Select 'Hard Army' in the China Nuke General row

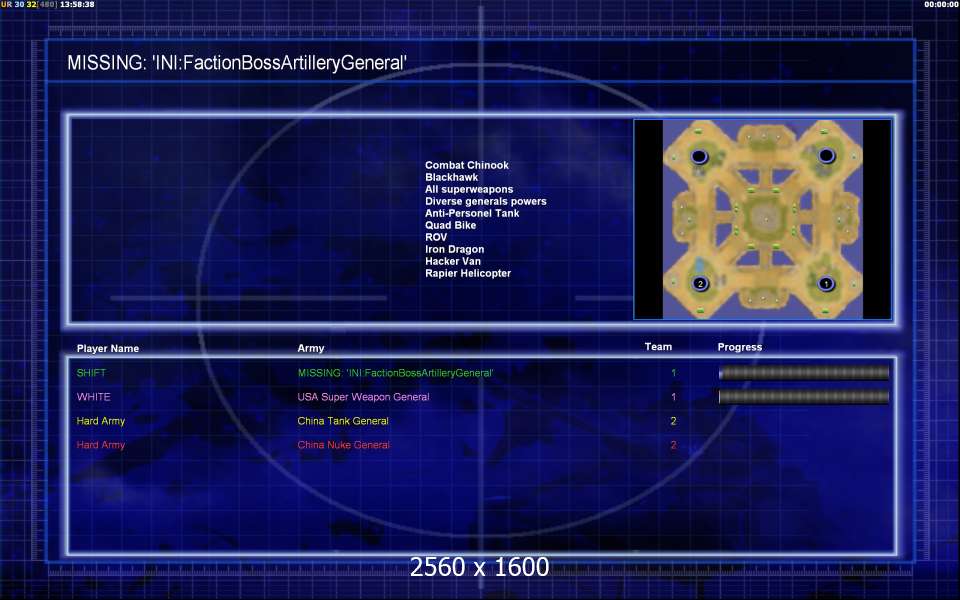100,445
